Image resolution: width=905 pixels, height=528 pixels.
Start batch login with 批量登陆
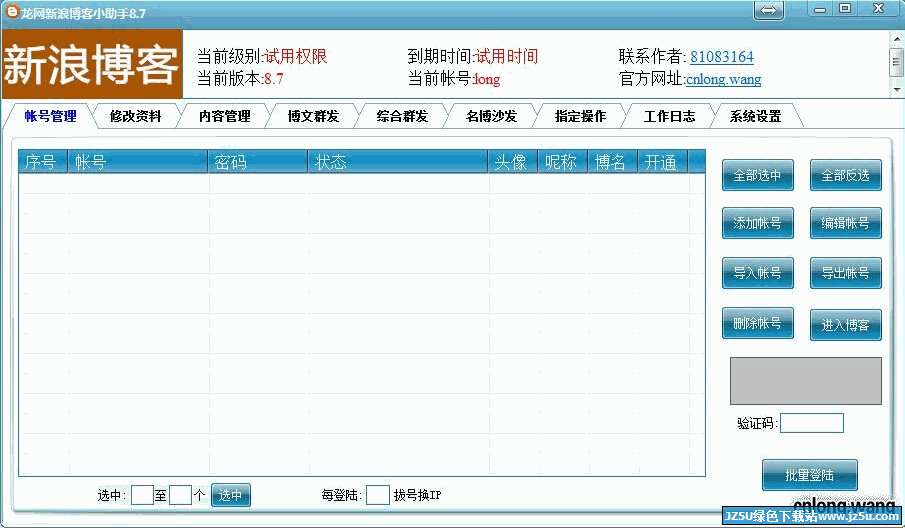point(809,475)
